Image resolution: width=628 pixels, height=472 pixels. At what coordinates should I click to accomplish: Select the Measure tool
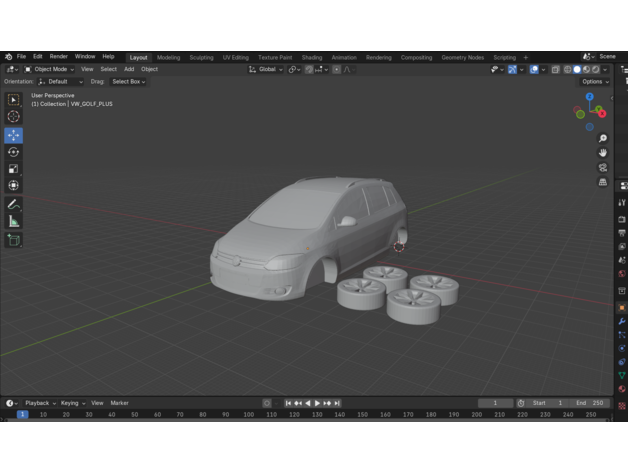13,221
